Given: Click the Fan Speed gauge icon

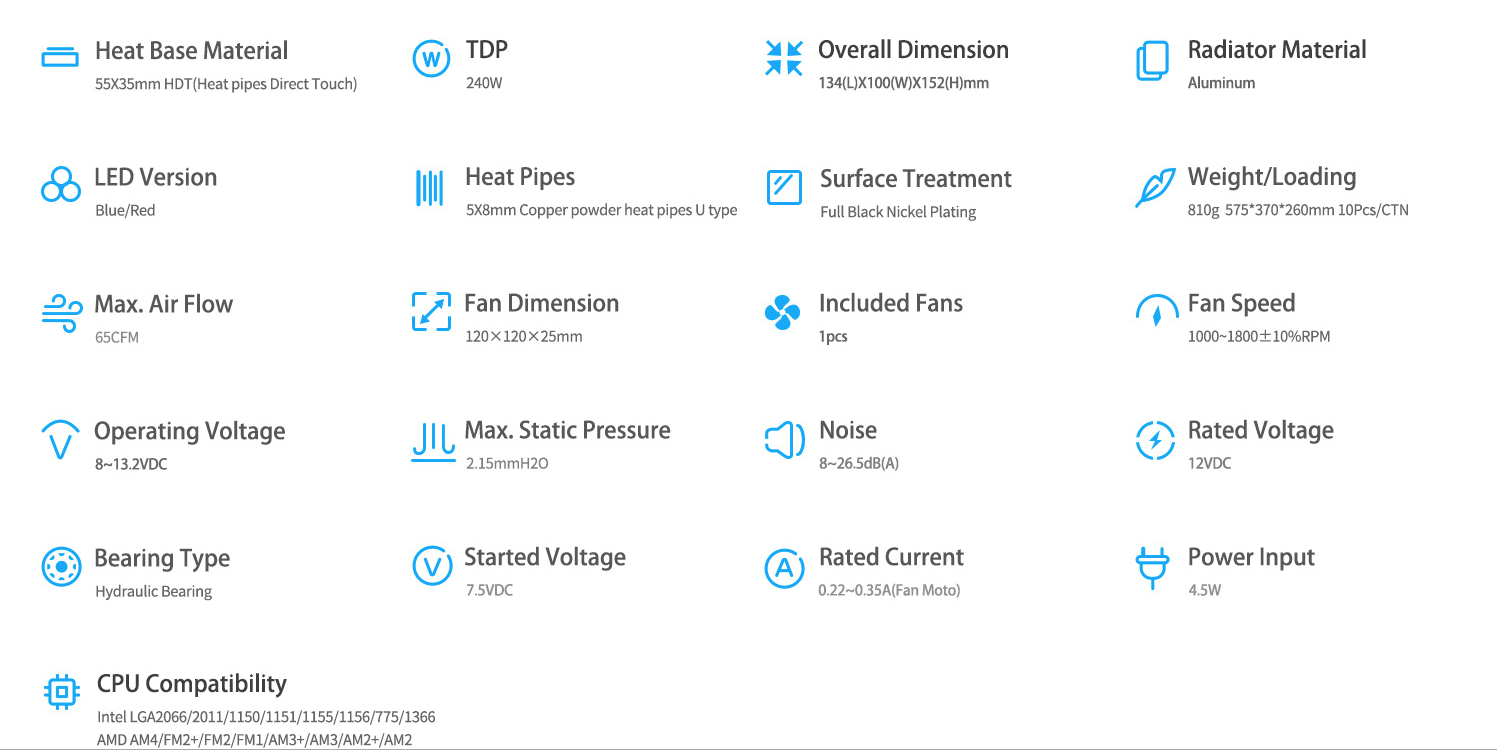Looking at the screenshot, I should point(1157,311).
